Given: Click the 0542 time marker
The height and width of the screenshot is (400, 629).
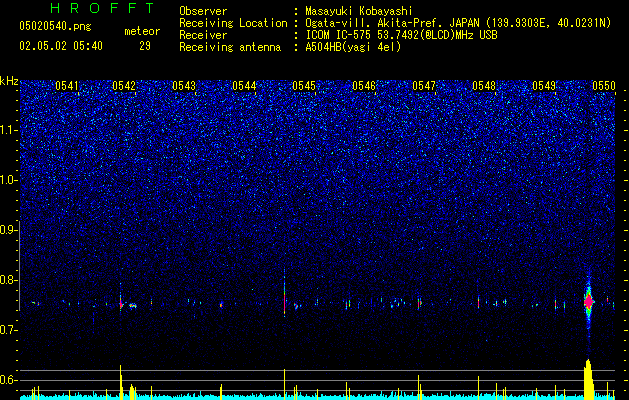Looking at the screenshot, I should pos(124,86).
